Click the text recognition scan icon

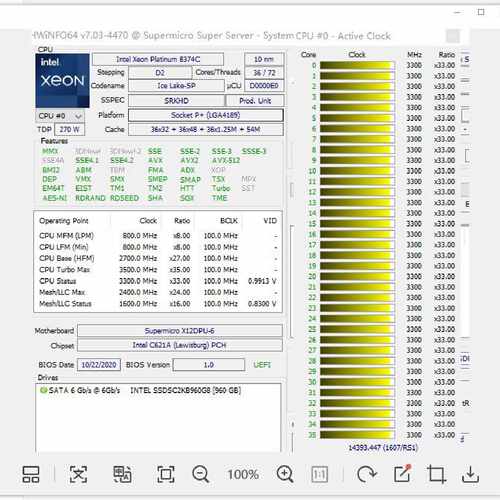pos(78,474)
